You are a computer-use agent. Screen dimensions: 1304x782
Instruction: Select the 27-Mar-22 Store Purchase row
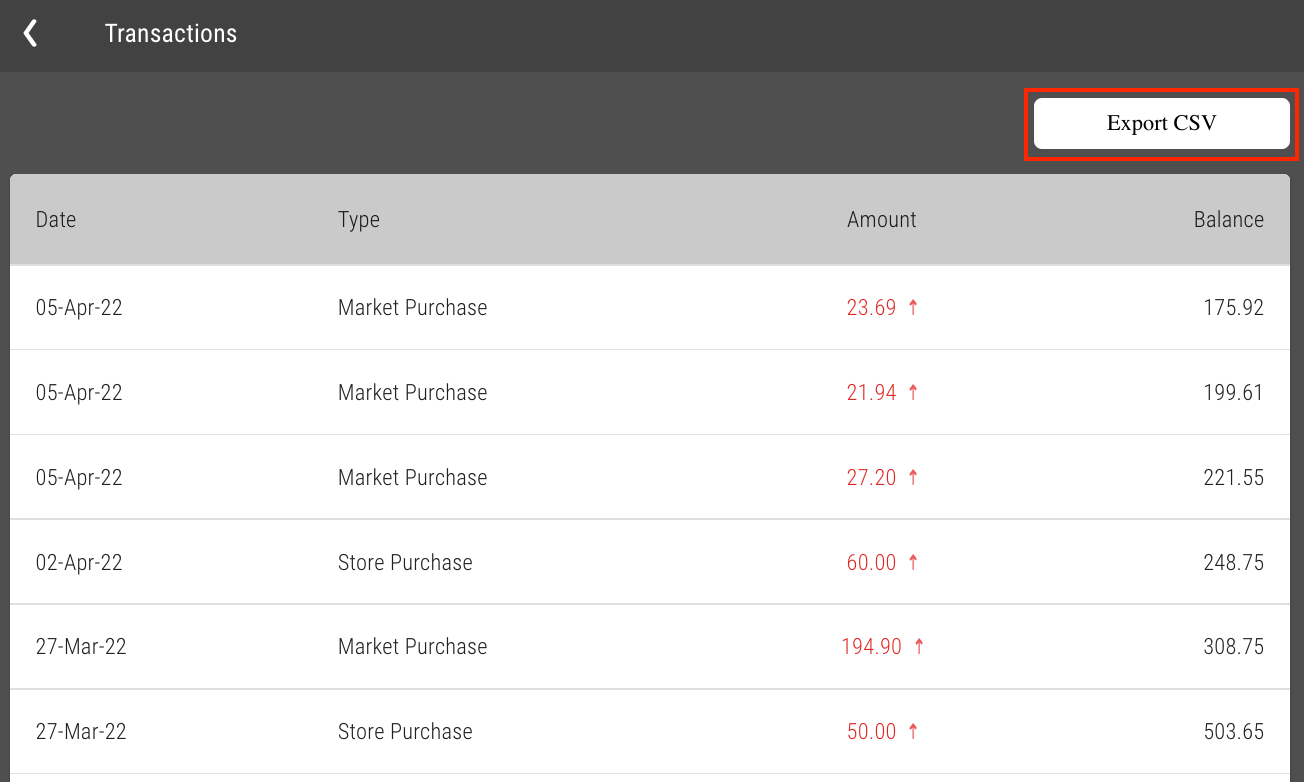pyautogui.click(x=649, y=732)
